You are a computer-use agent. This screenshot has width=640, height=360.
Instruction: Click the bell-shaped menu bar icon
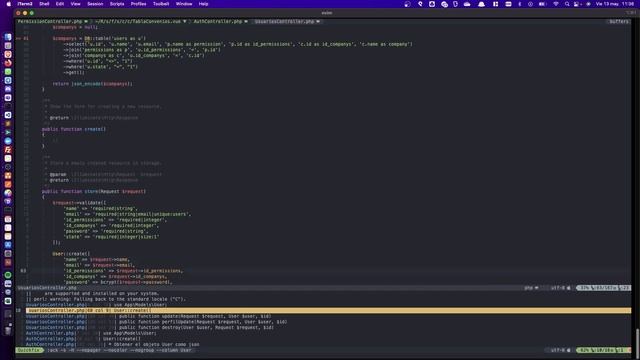pyautogui.click(x=482, y=4)
